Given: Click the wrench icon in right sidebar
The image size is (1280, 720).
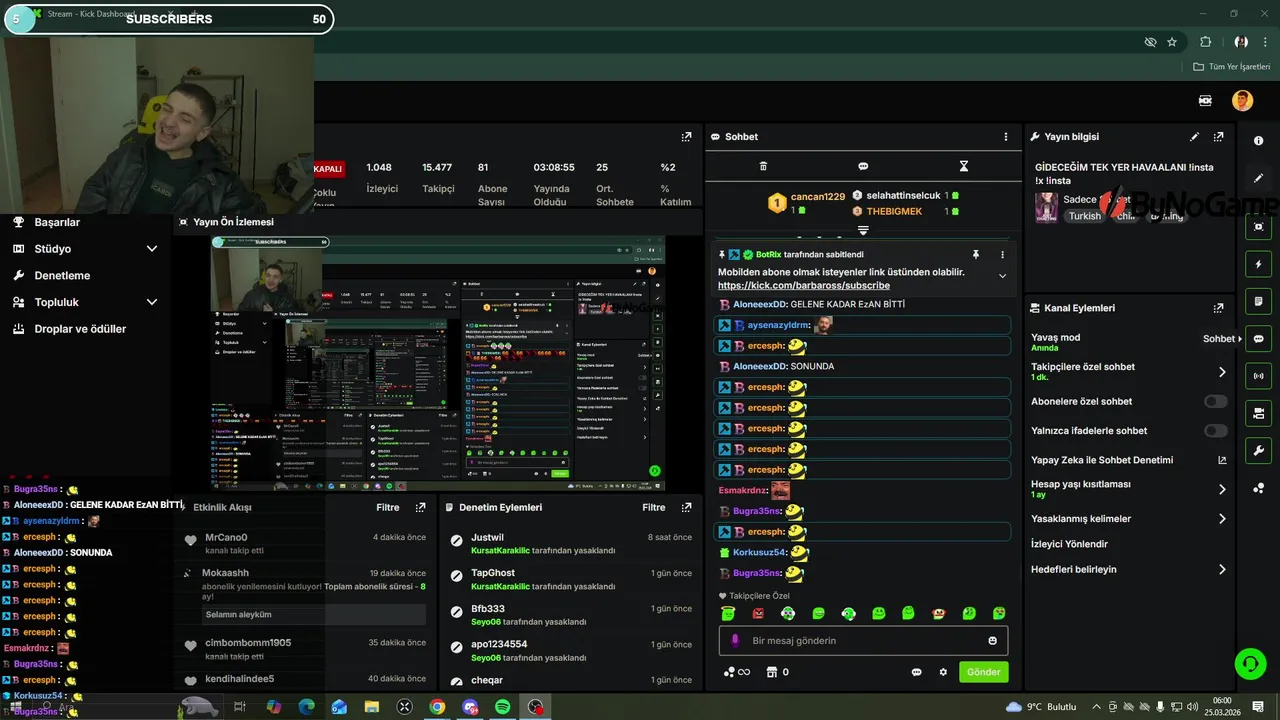Looking at the screenshot, I should [1258, 451].
